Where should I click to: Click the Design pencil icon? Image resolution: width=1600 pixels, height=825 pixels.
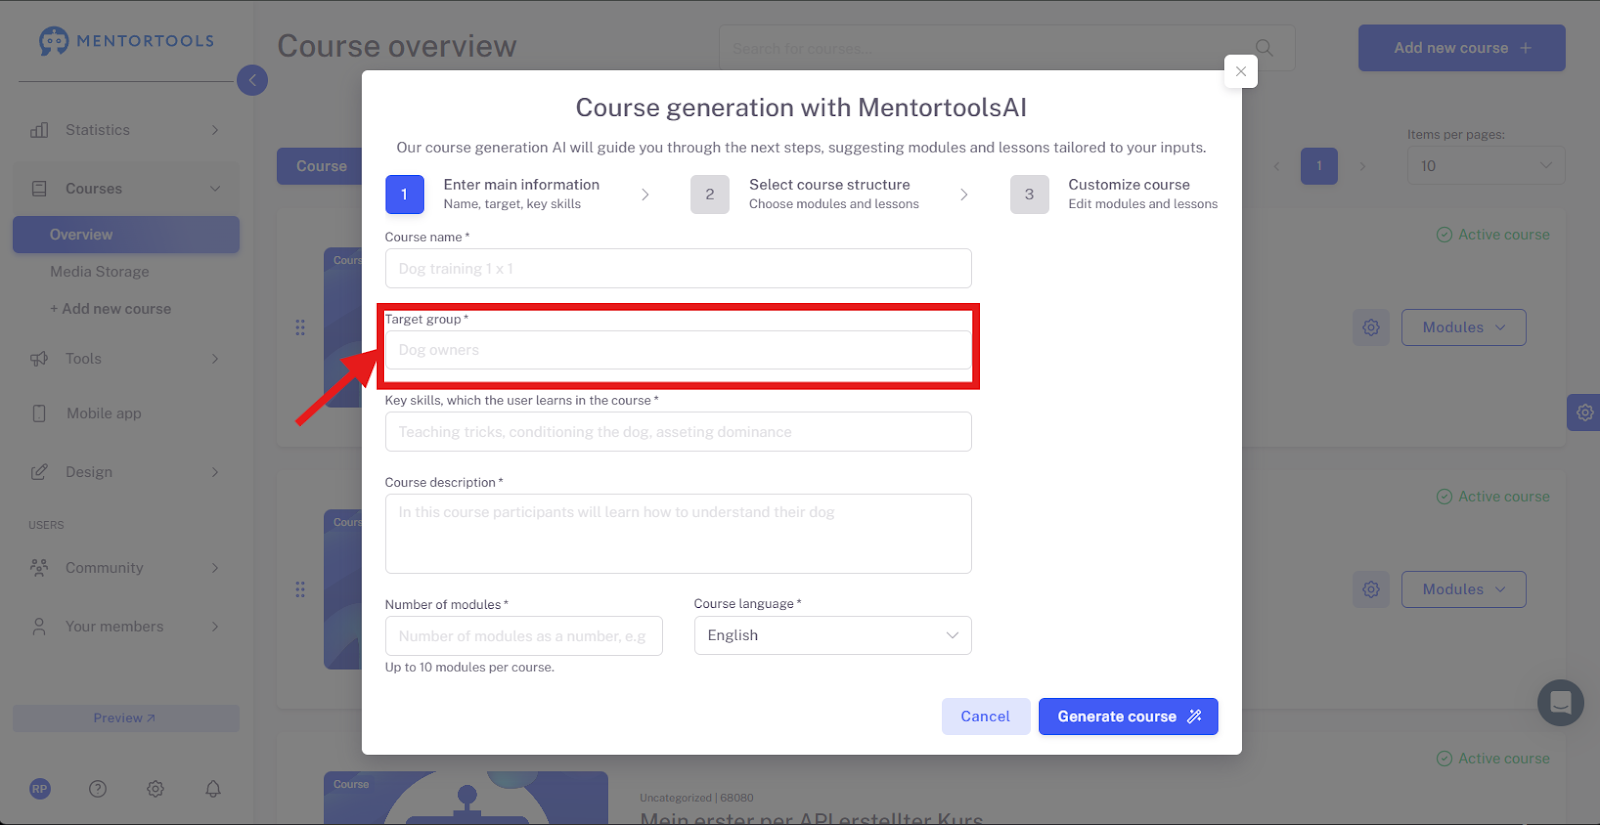pos(40,472)
